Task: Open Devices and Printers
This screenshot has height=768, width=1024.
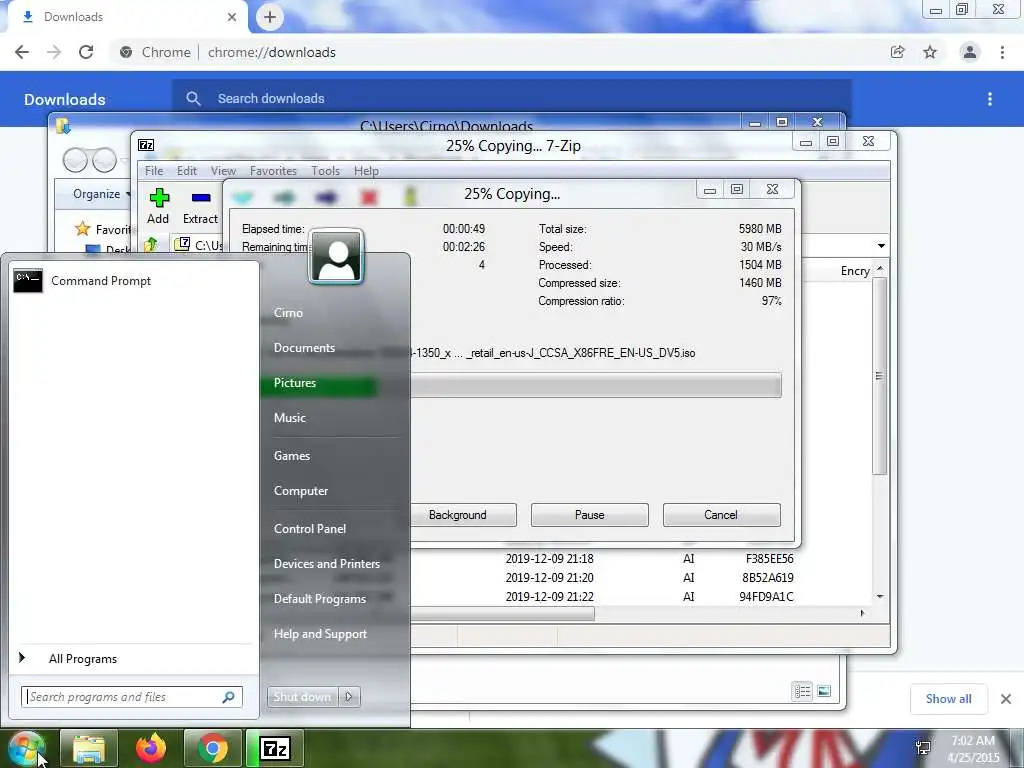Action: click(x=327, y=564)
